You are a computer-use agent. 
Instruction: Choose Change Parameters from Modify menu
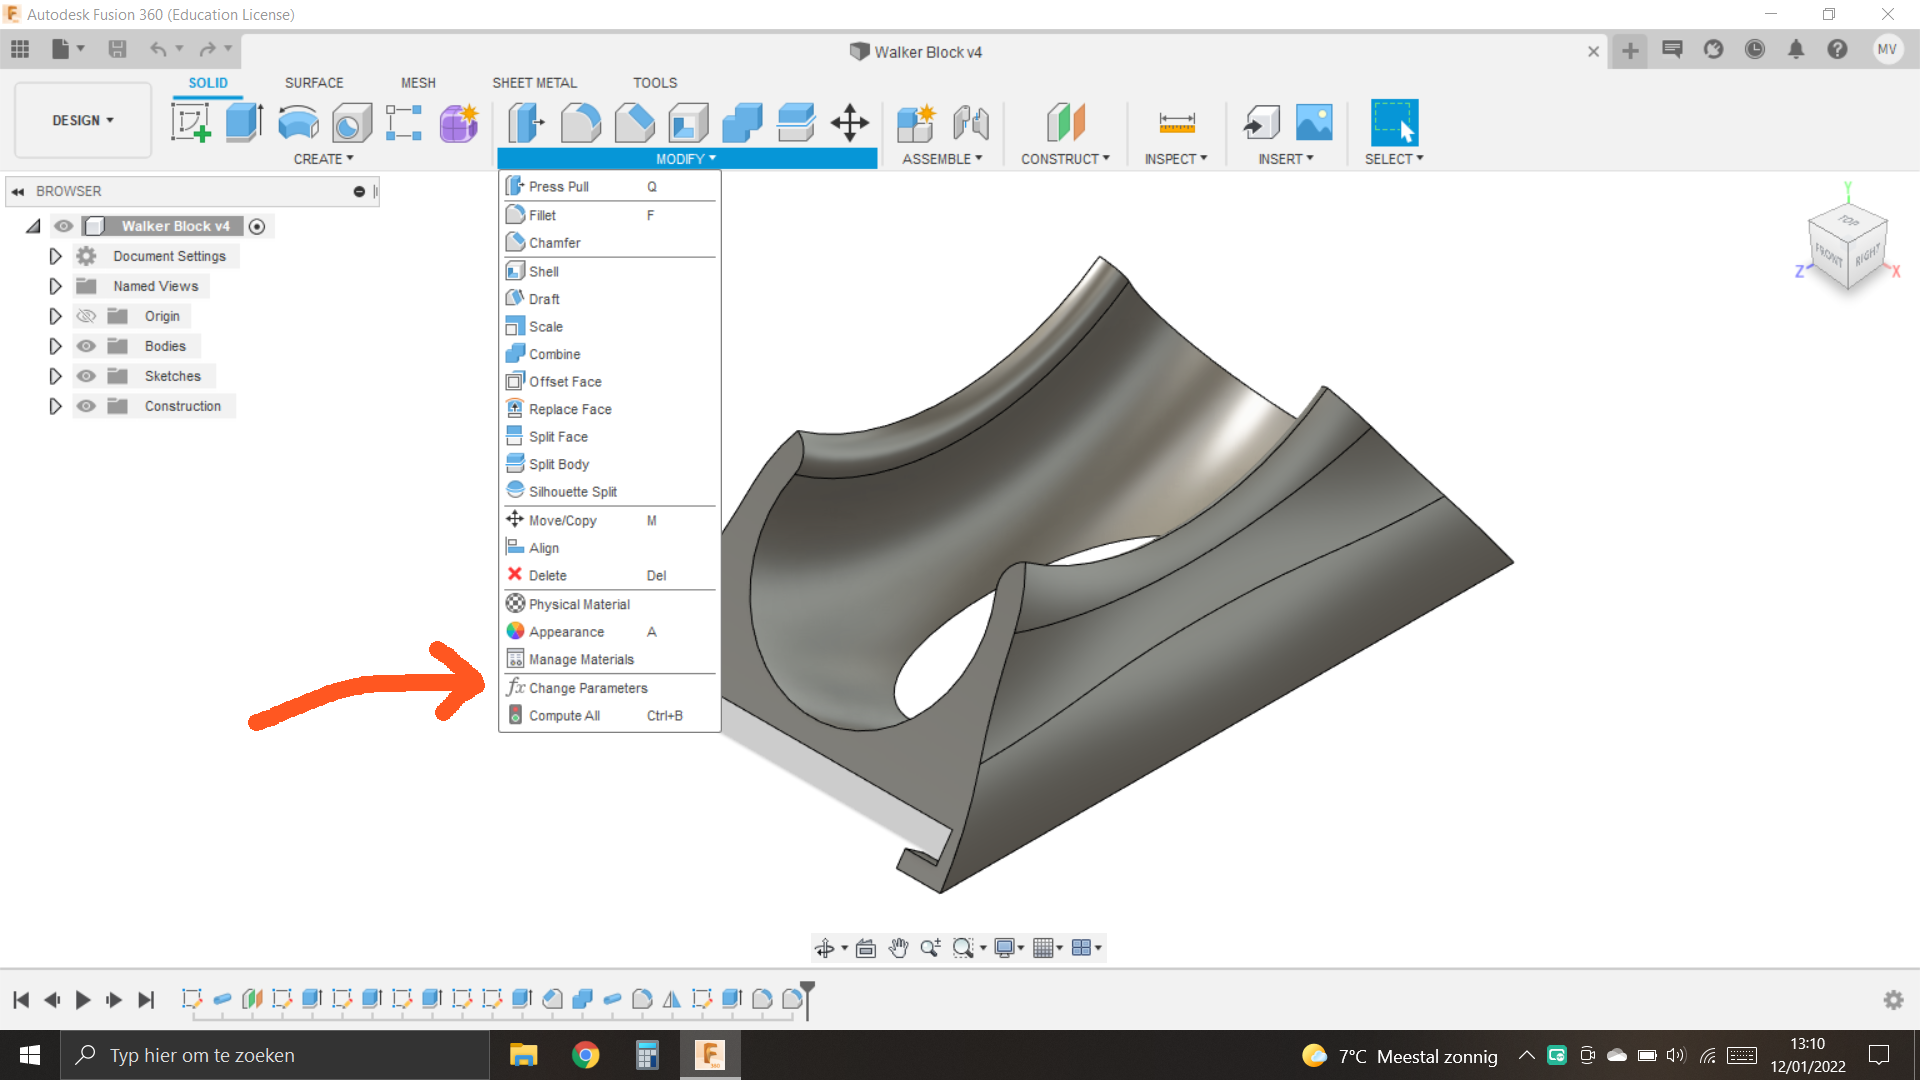(x=588, y=688)
